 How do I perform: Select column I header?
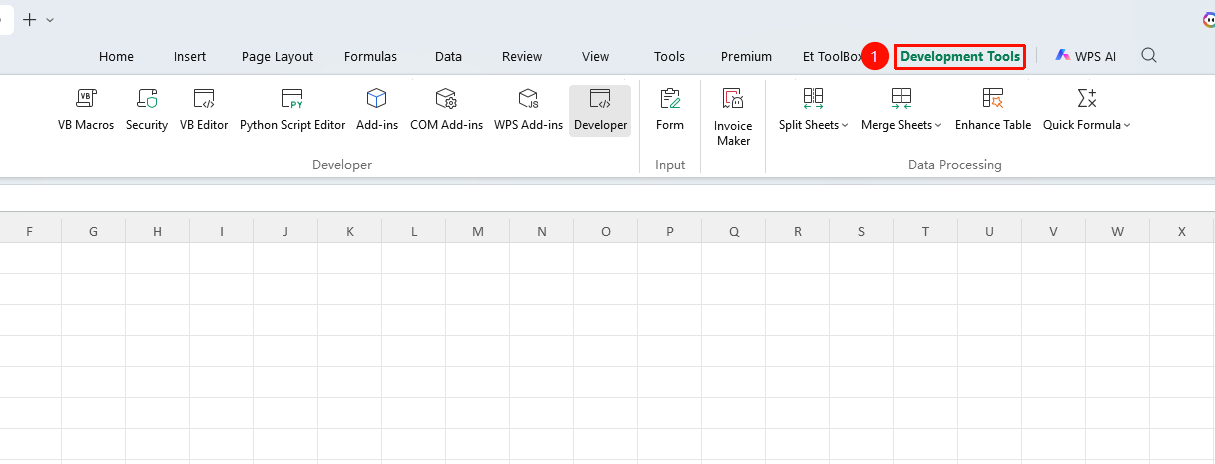(221, 231)
